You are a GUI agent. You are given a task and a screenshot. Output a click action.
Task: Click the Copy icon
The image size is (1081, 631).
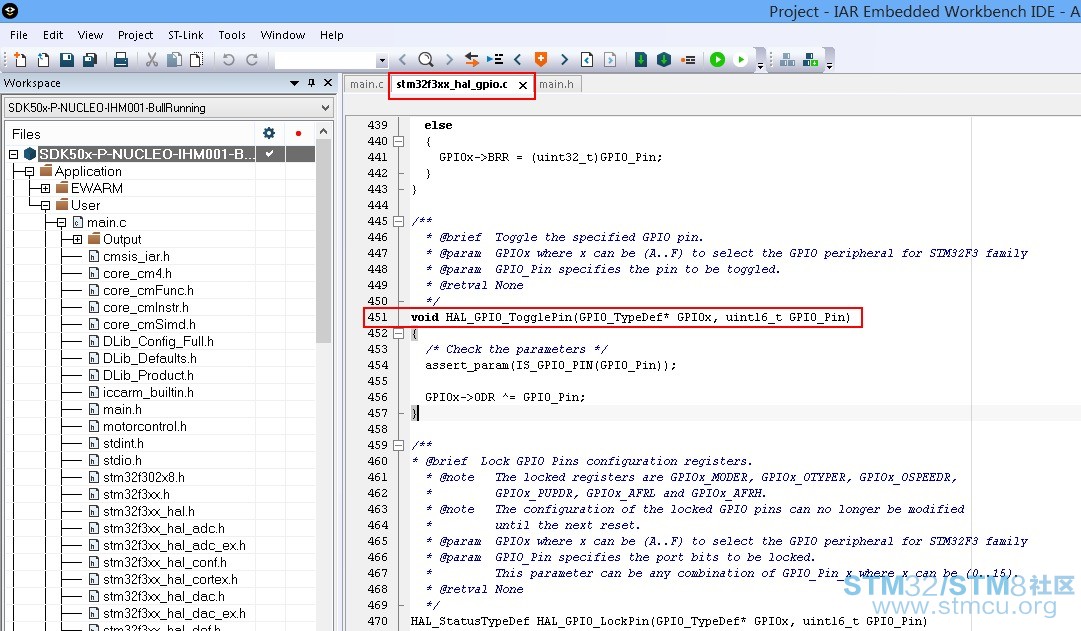(174, 60)
